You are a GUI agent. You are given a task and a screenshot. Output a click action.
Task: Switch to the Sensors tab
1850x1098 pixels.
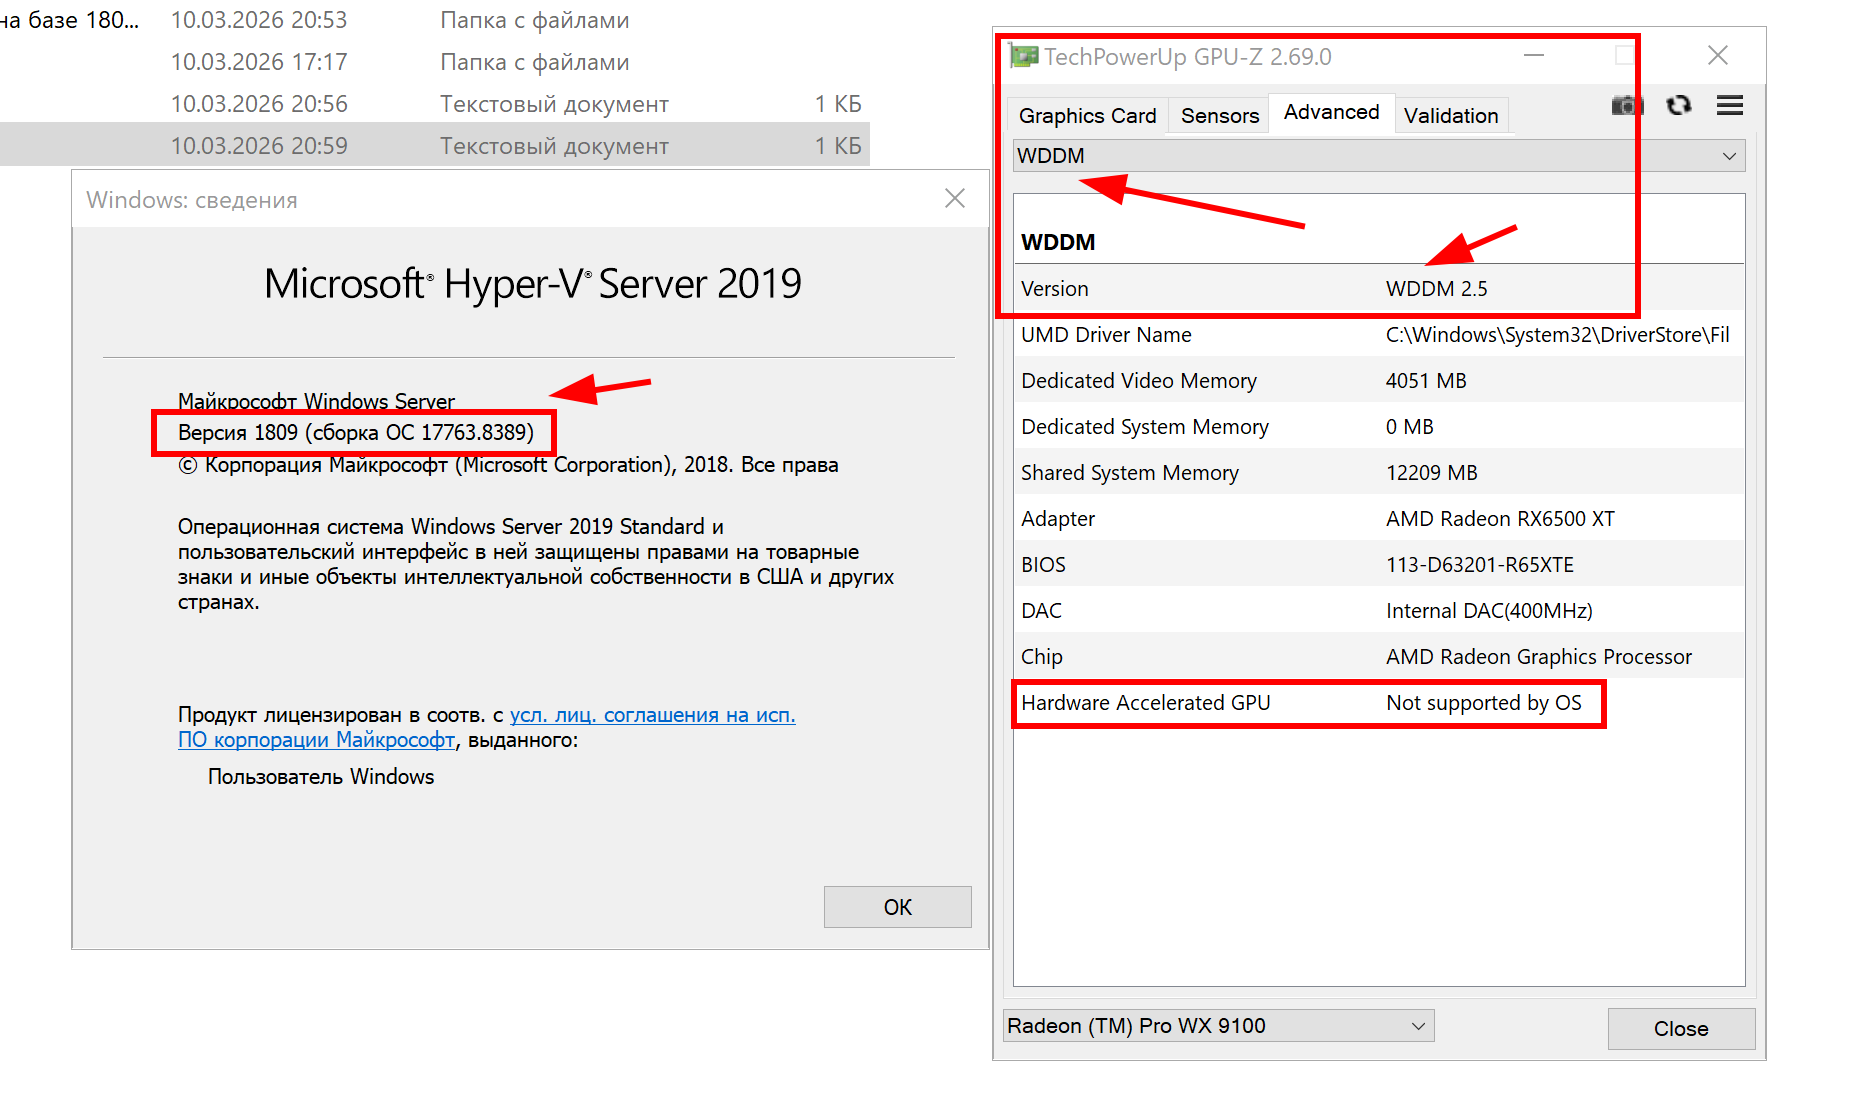(1219, 116)
